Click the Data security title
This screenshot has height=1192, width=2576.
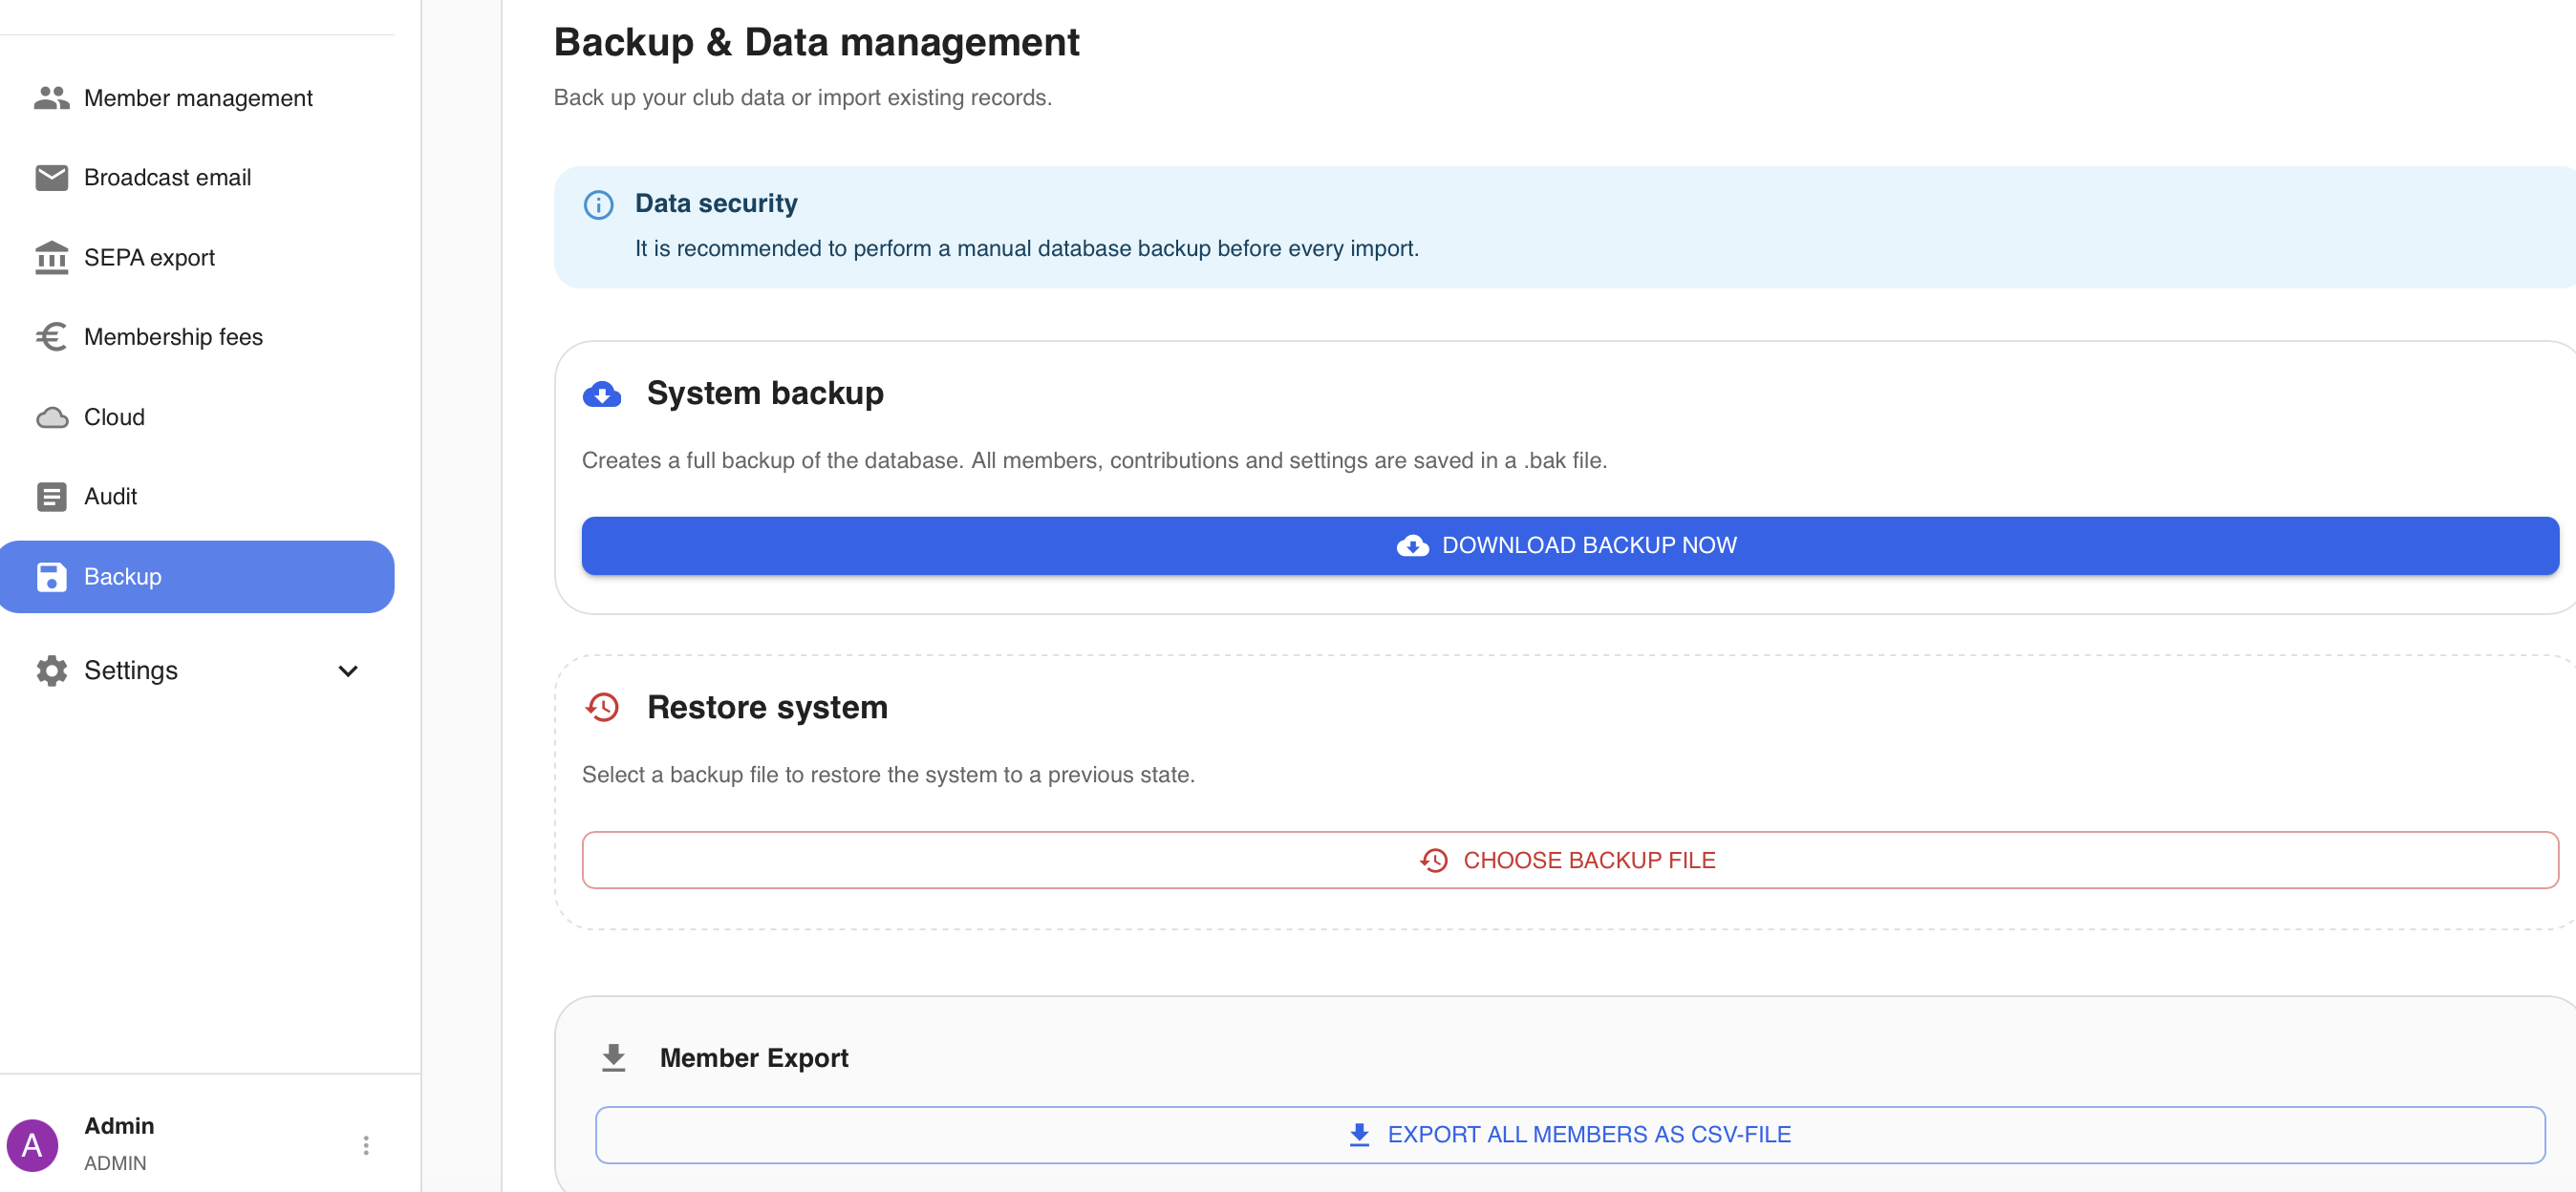pos(716,203)
